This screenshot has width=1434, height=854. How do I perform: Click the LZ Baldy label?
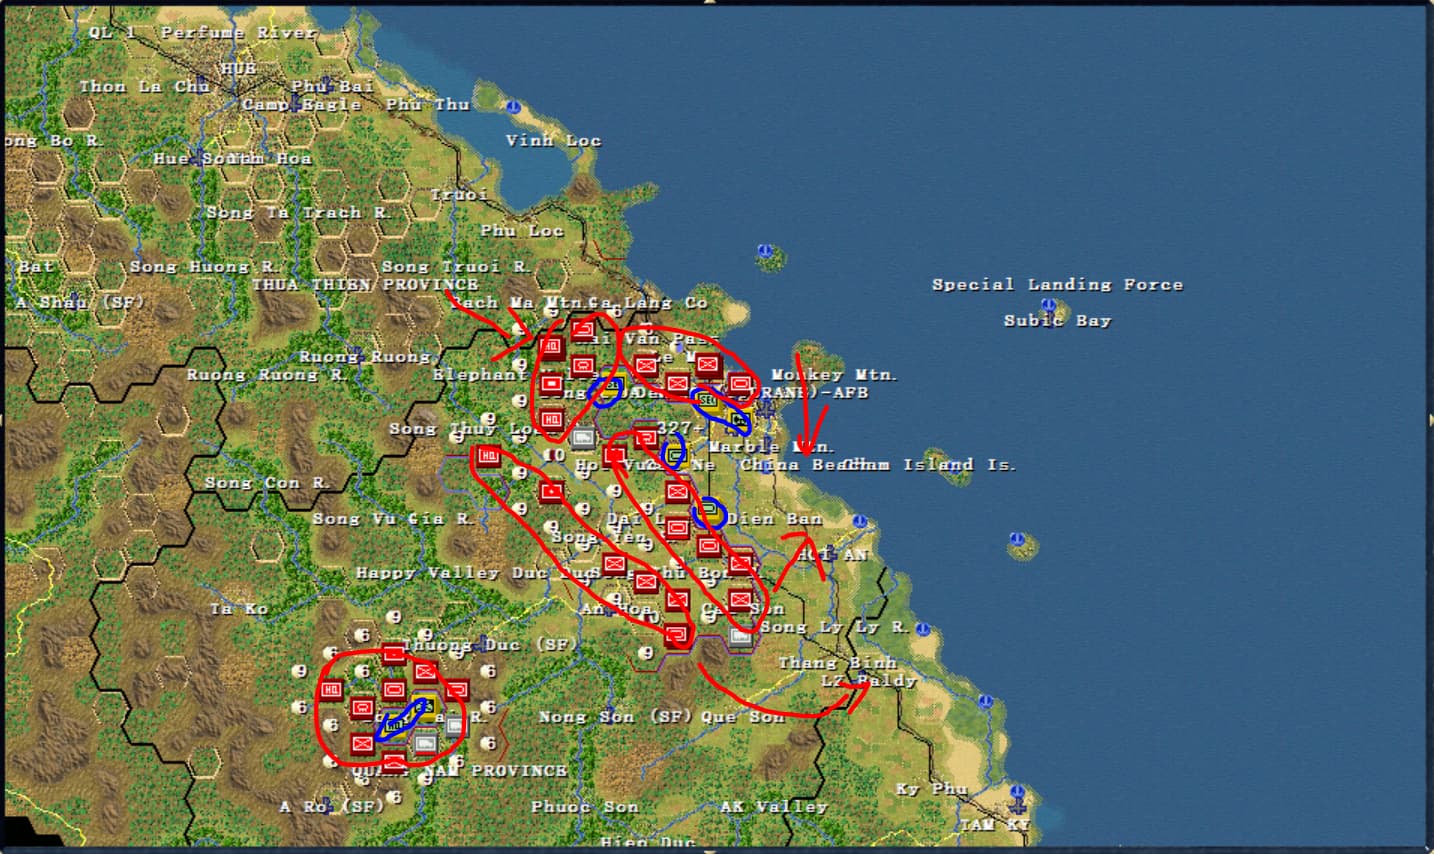pos(868,681)
